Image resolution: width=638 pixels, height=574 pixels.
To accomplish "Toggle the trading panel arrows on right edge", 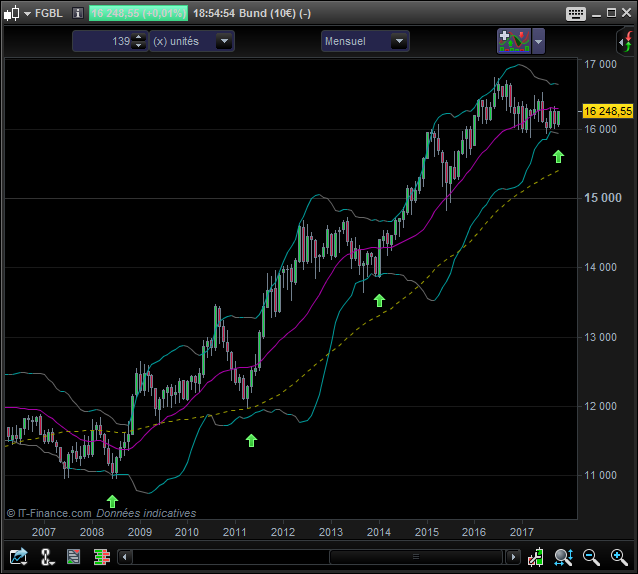I will point(623,41).
